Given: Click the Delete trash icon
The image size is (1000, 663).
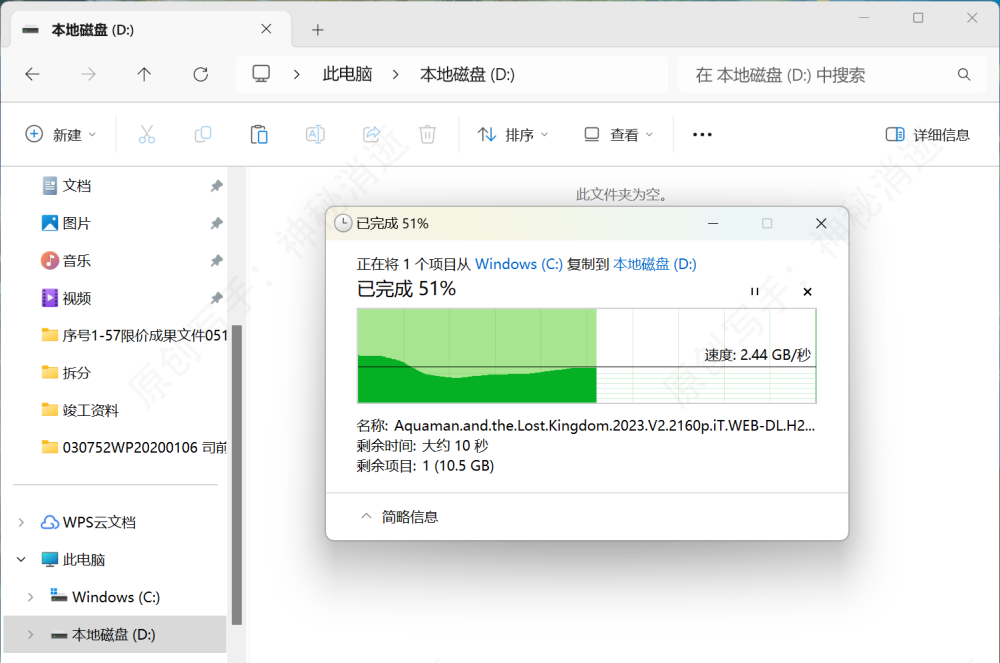Looking at the screenshot, I should [427, 135].
